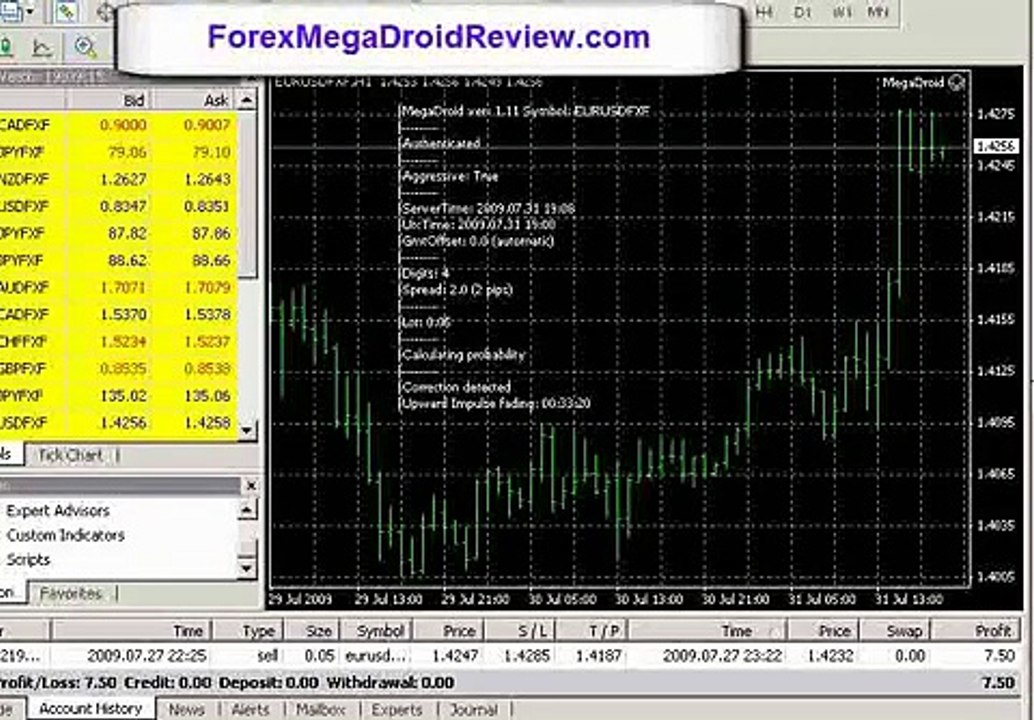This screenshot has width=1034, height=720.
Task: Open the chart profiles toolbar icon
Action: [65, 12]
